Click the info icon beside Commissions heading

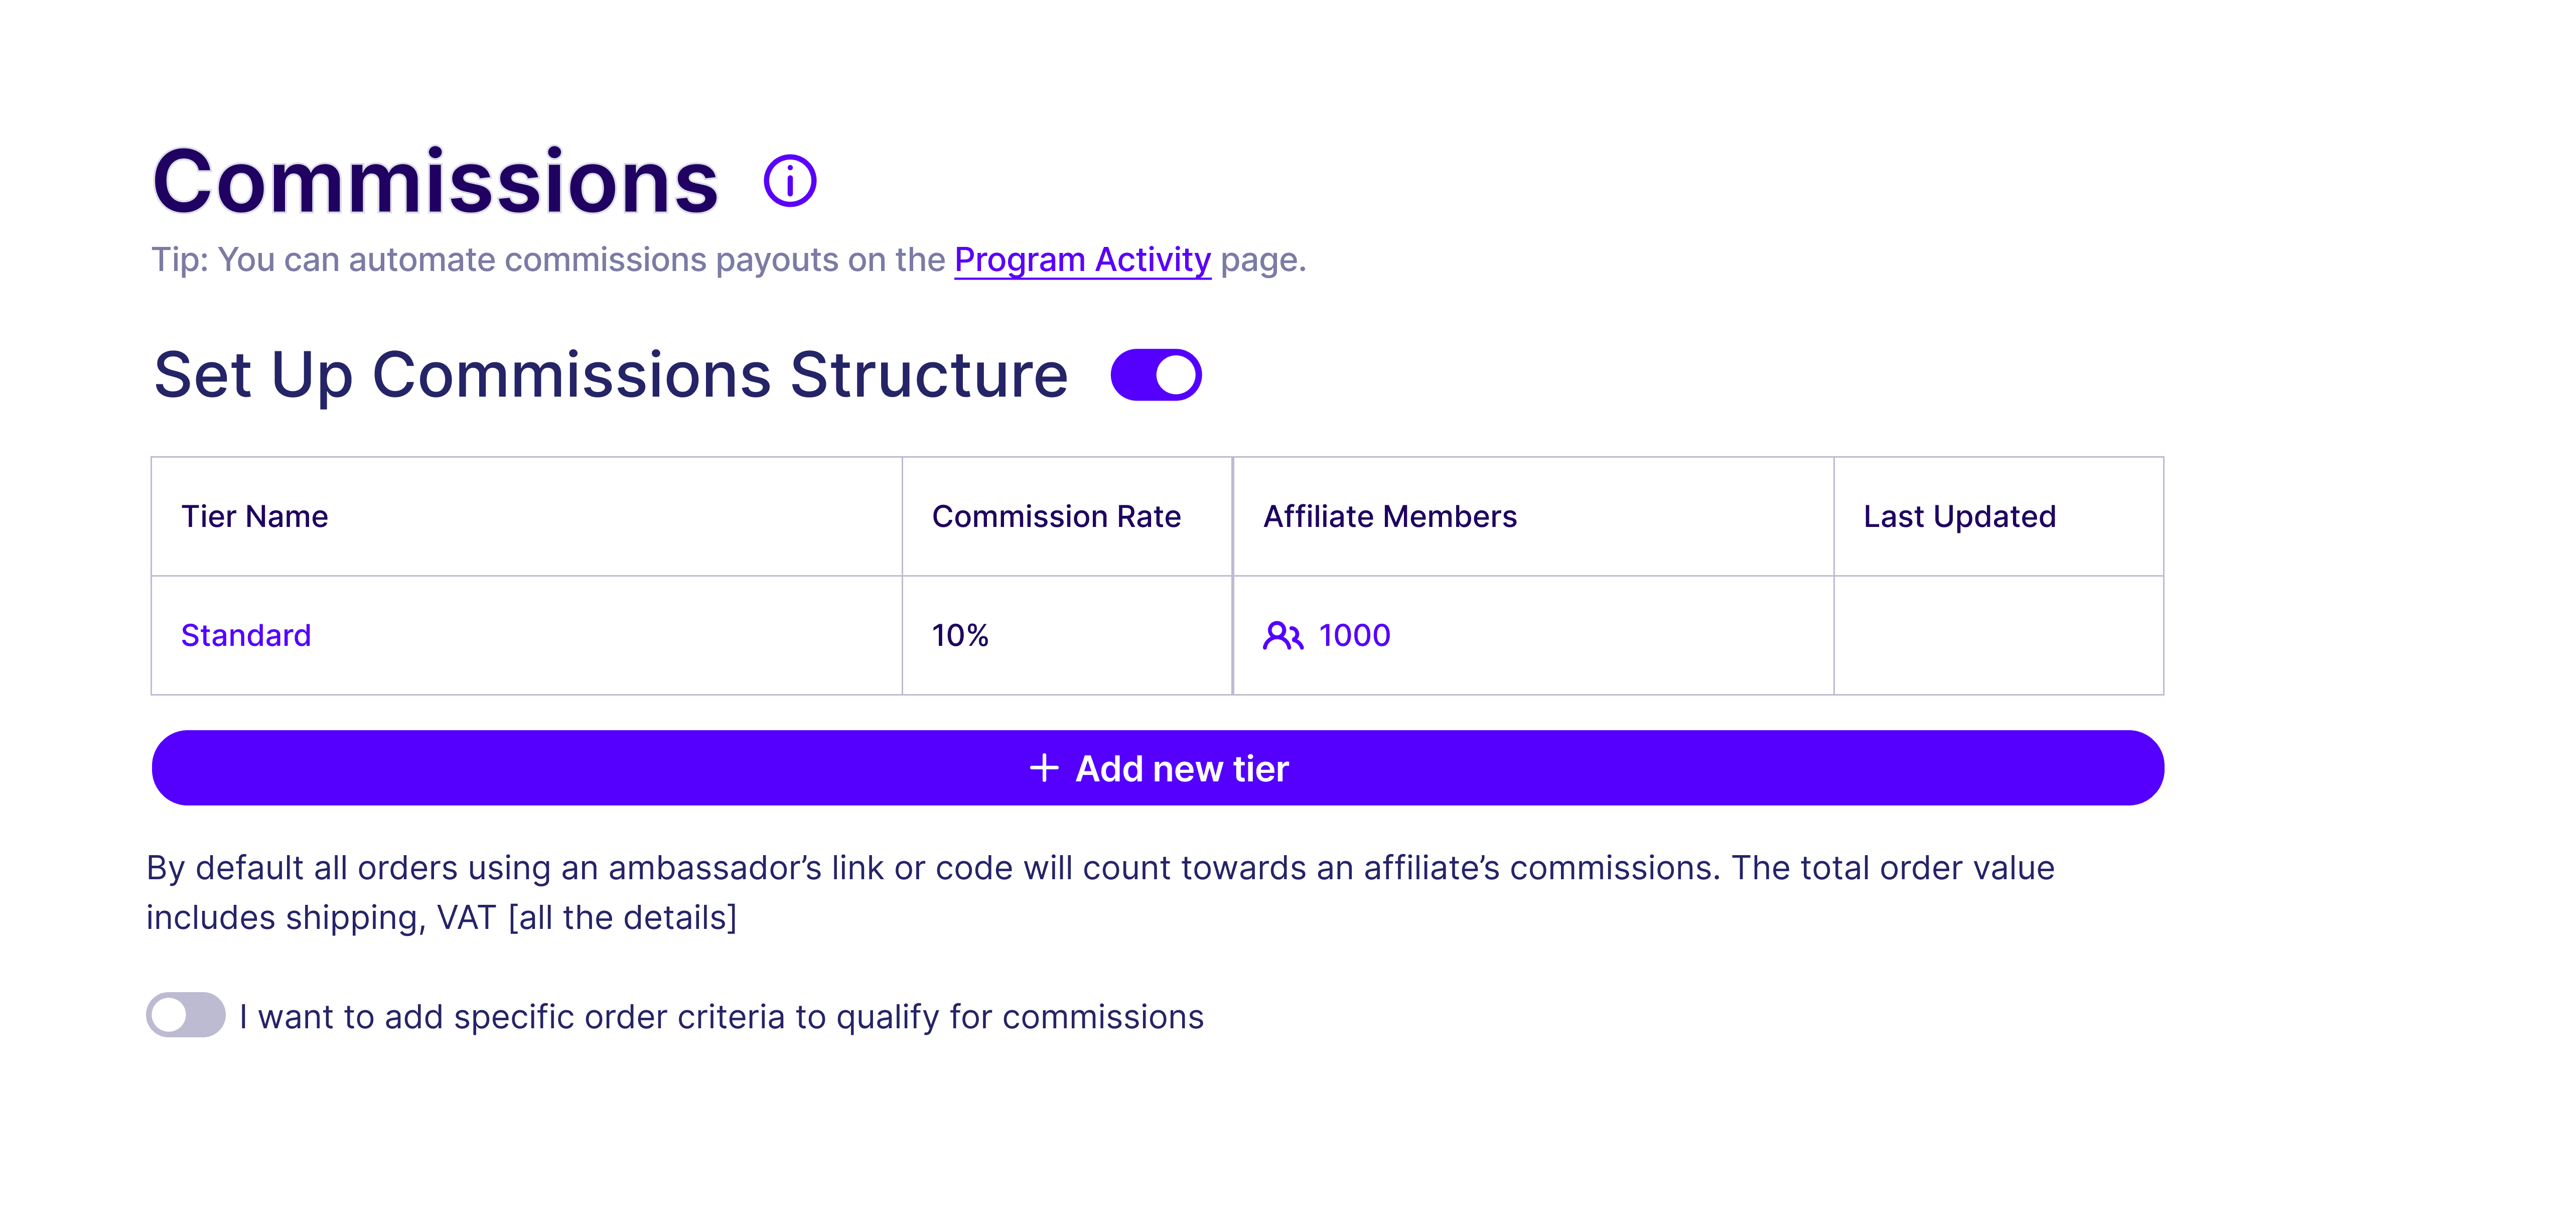789,181
